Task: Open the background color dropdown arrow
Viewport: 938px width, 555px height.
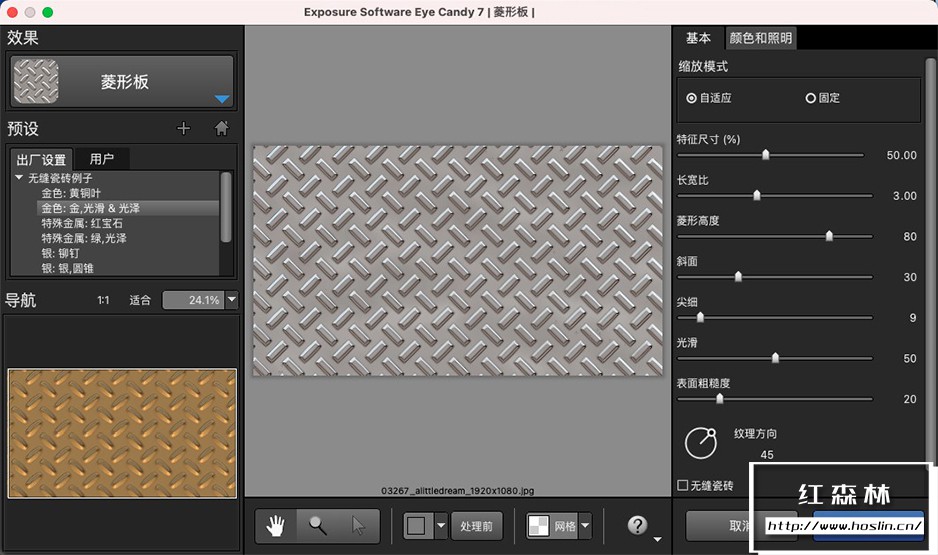Action: (x=441, y=526)
